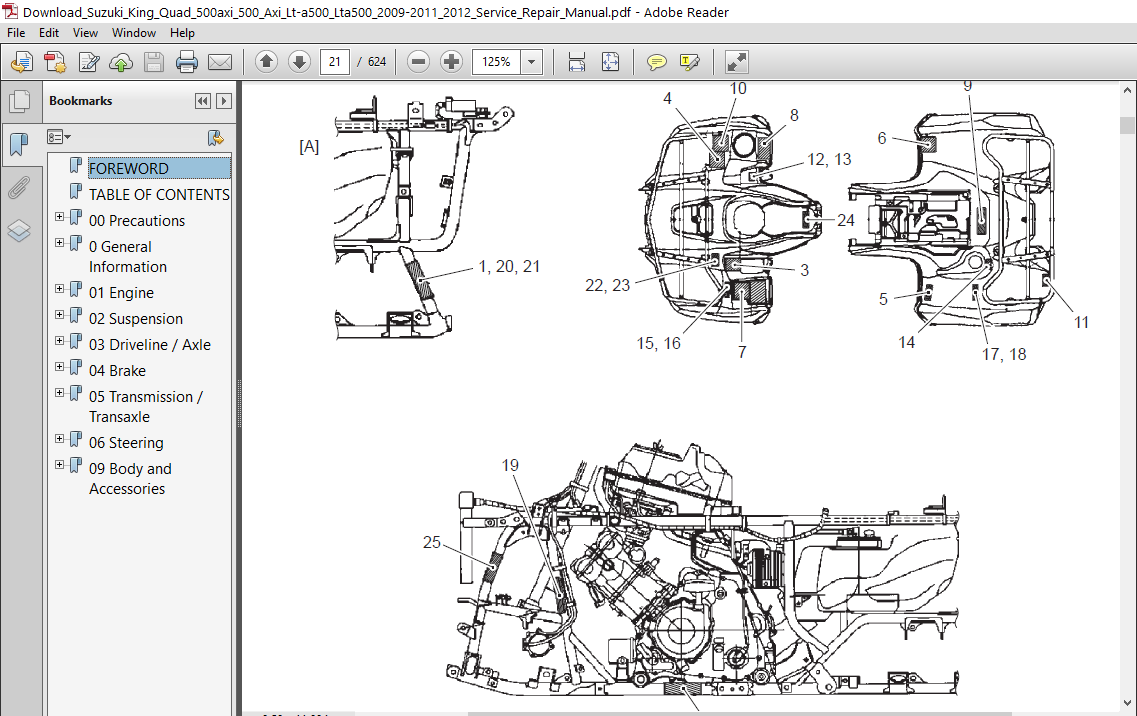
Task: Click the Bookmarks panel right arrow button
Action: point(224,101)
